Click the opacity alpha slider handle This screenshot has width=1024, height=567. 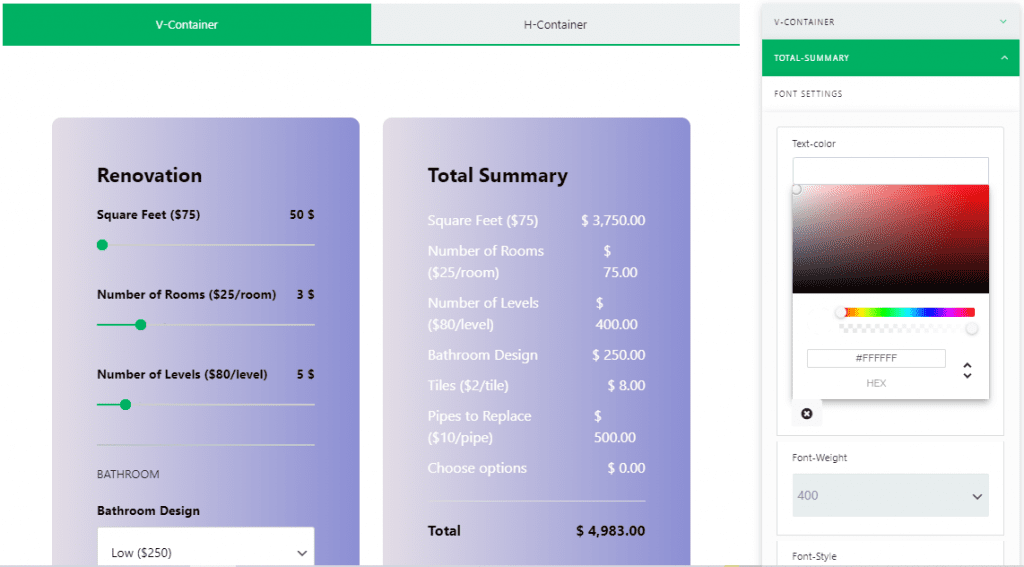[x=971, y=329]
